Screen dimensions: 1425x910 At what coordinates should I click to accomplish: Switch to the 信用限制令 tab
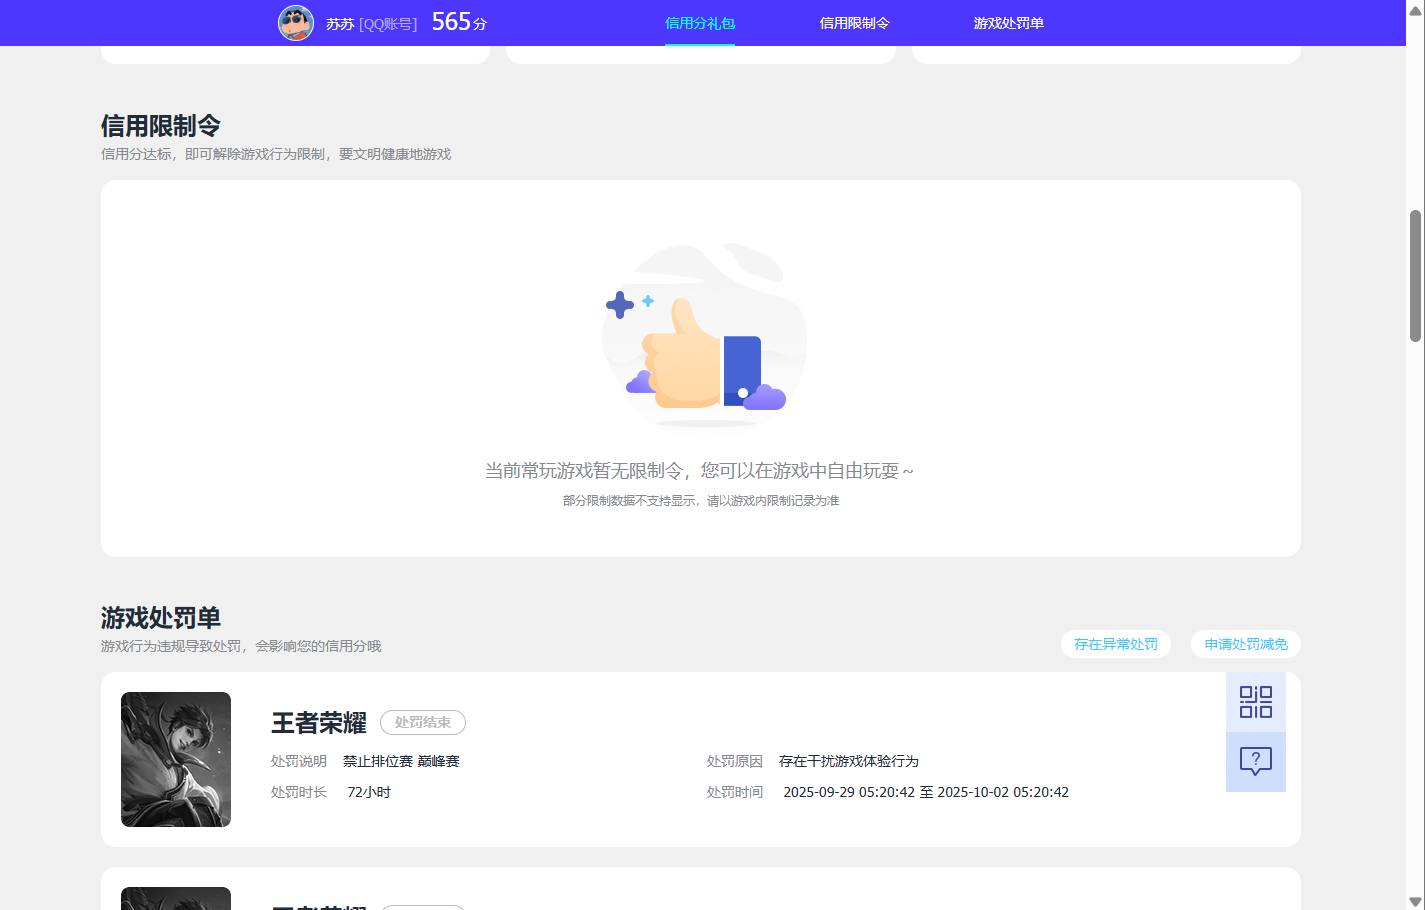coord(853,22)
